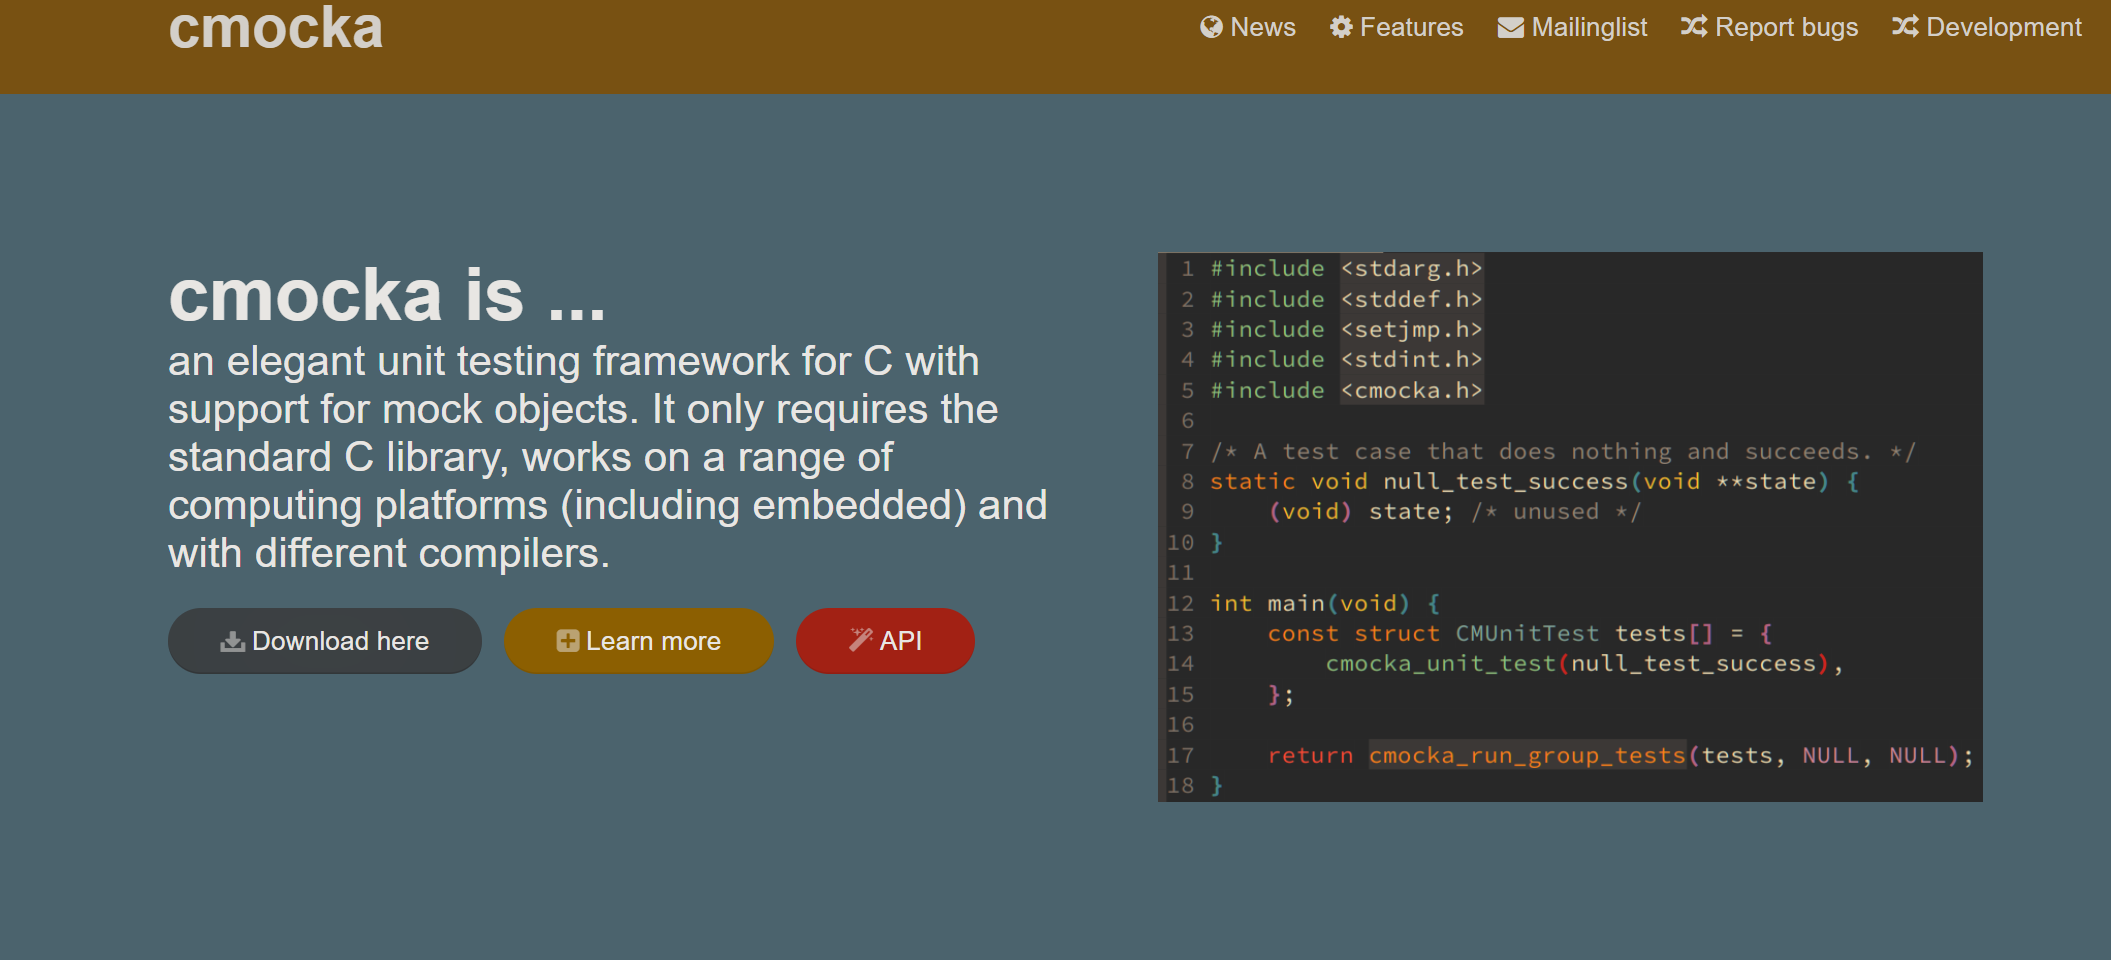Image resolution: width=2111 pixels, height=960 pixels.
Task: Click code line '#include <stdarg.h>'
Action: point(1346,269)
